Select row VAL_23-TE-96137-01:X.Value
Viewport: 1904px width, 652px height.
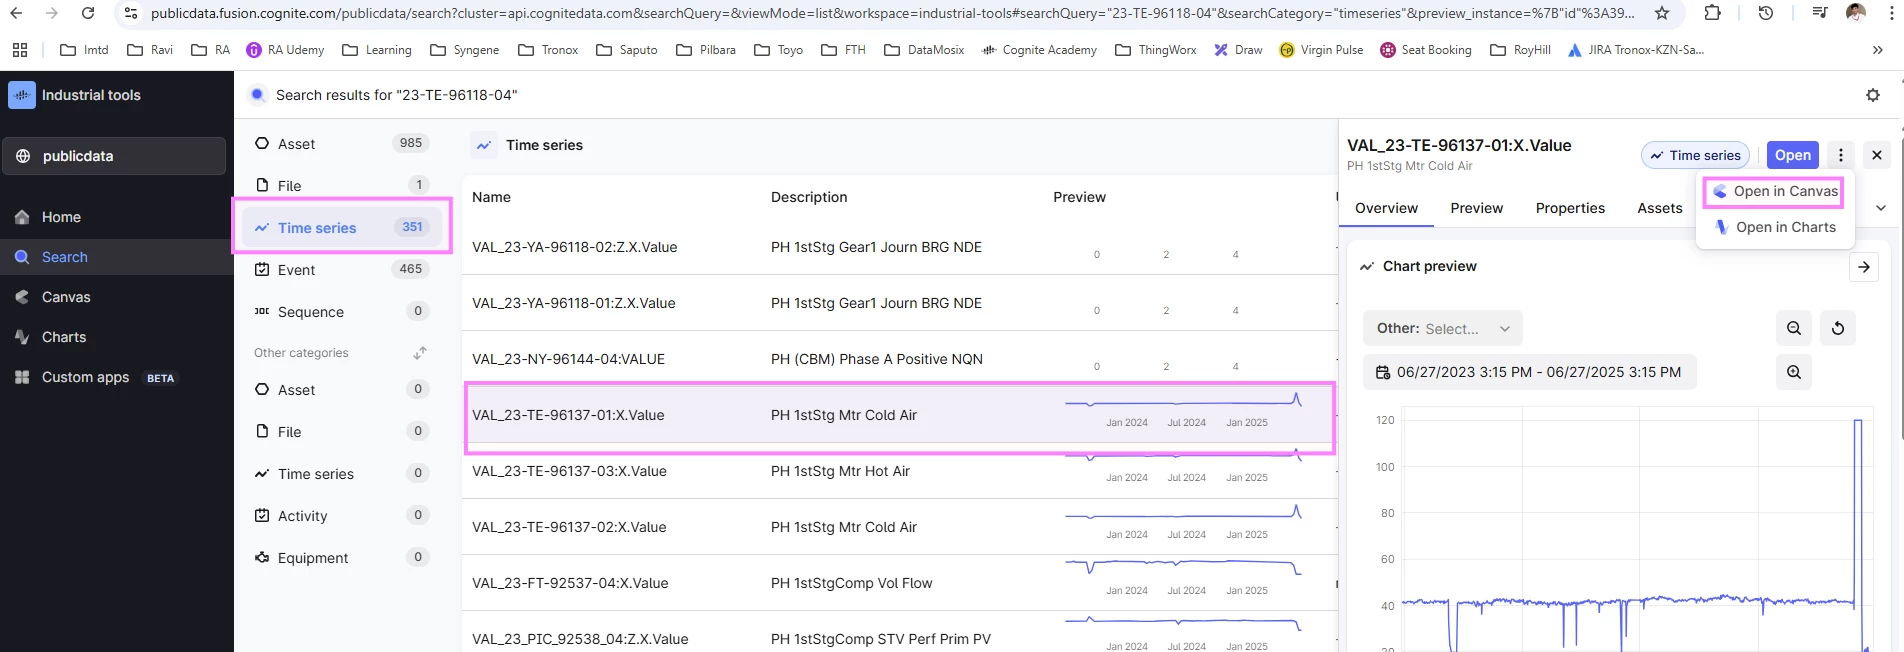click(899, 415)
